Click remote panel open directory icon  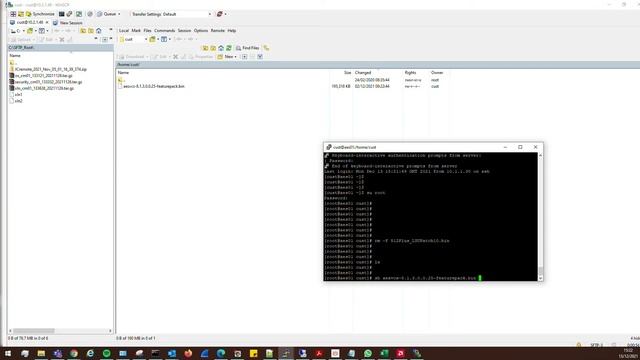[x=152, y=39]
